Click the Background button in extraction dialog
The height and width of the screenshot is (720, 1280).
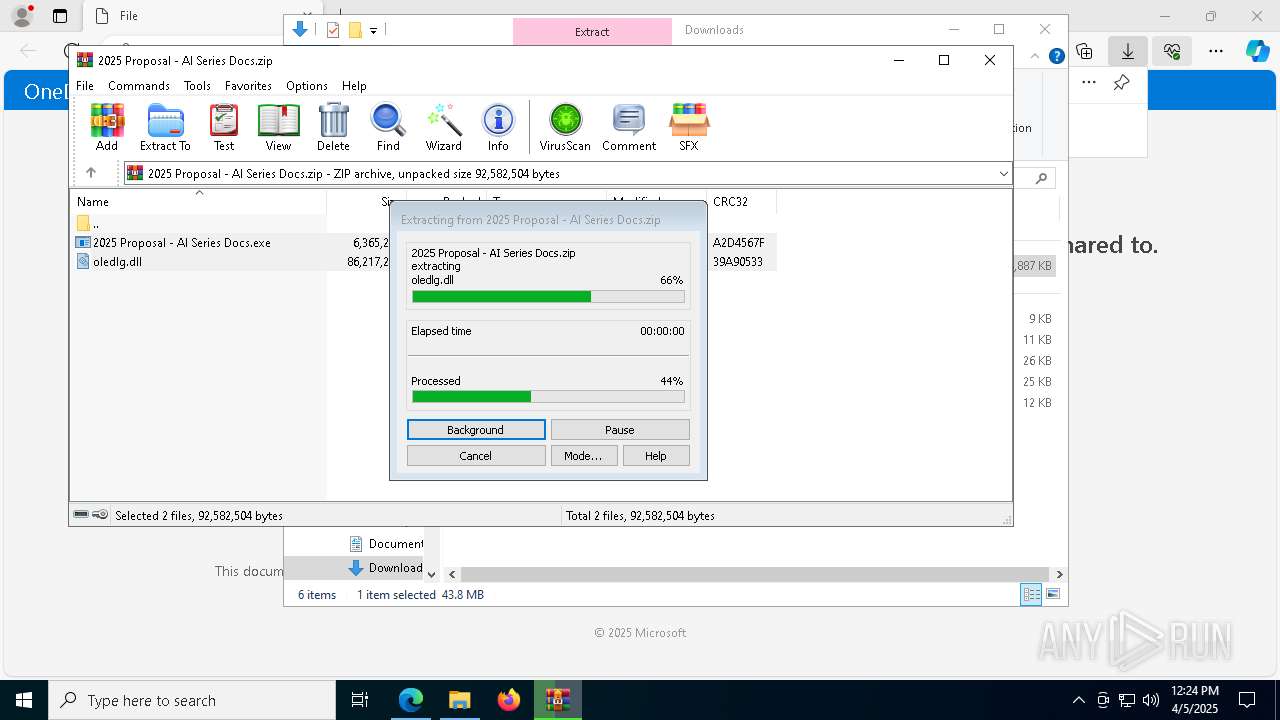coord(476,430)
